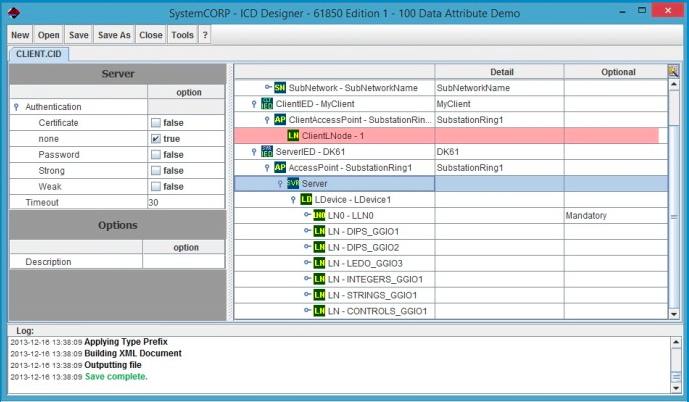Enable the Password authentication checkbox
The height and width of the screenshot is (402, 689).
(155, 155)
